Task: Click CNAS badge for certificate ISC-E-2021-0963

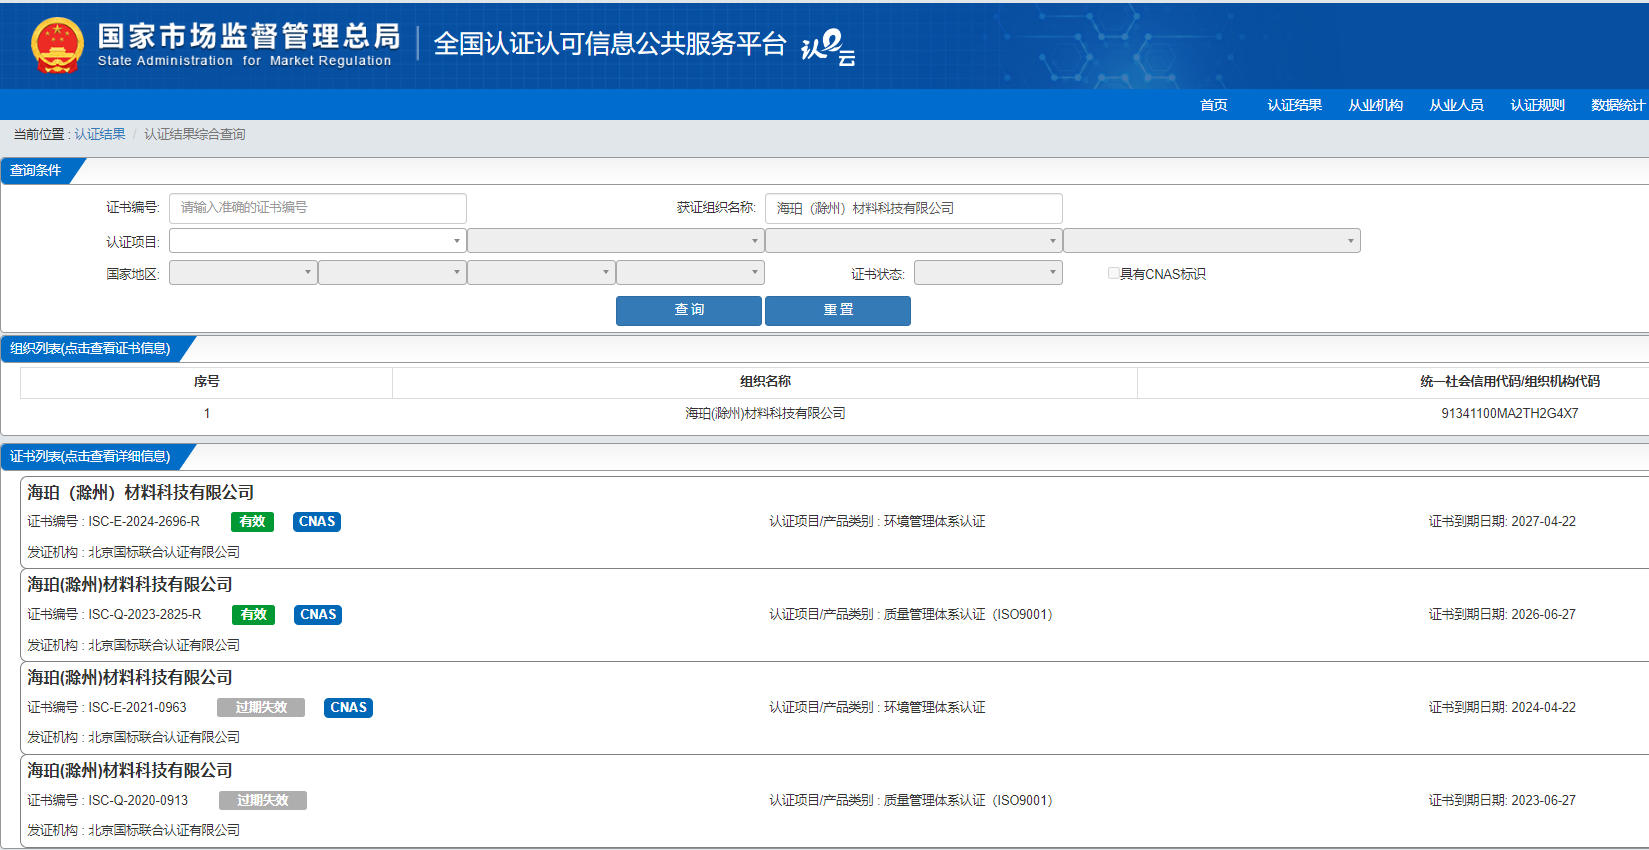Action: click(348, 708)
